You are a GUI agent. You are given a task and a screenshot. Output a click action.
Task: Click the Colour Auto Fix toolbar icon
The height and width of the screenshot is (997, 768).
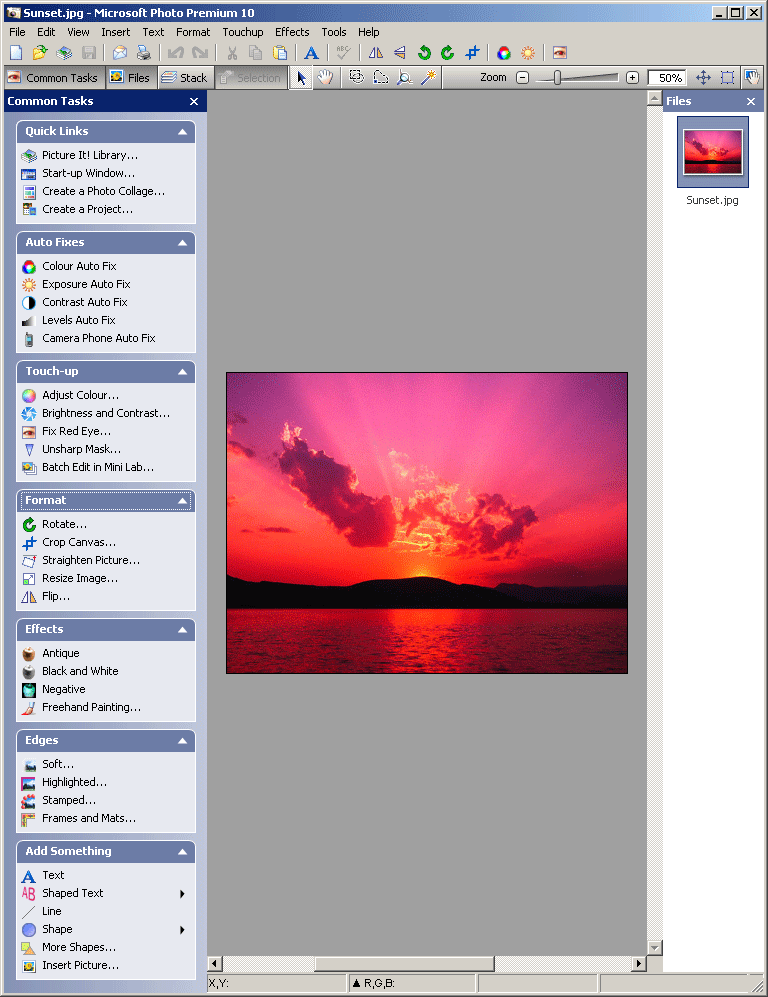(x=504, y=53)
